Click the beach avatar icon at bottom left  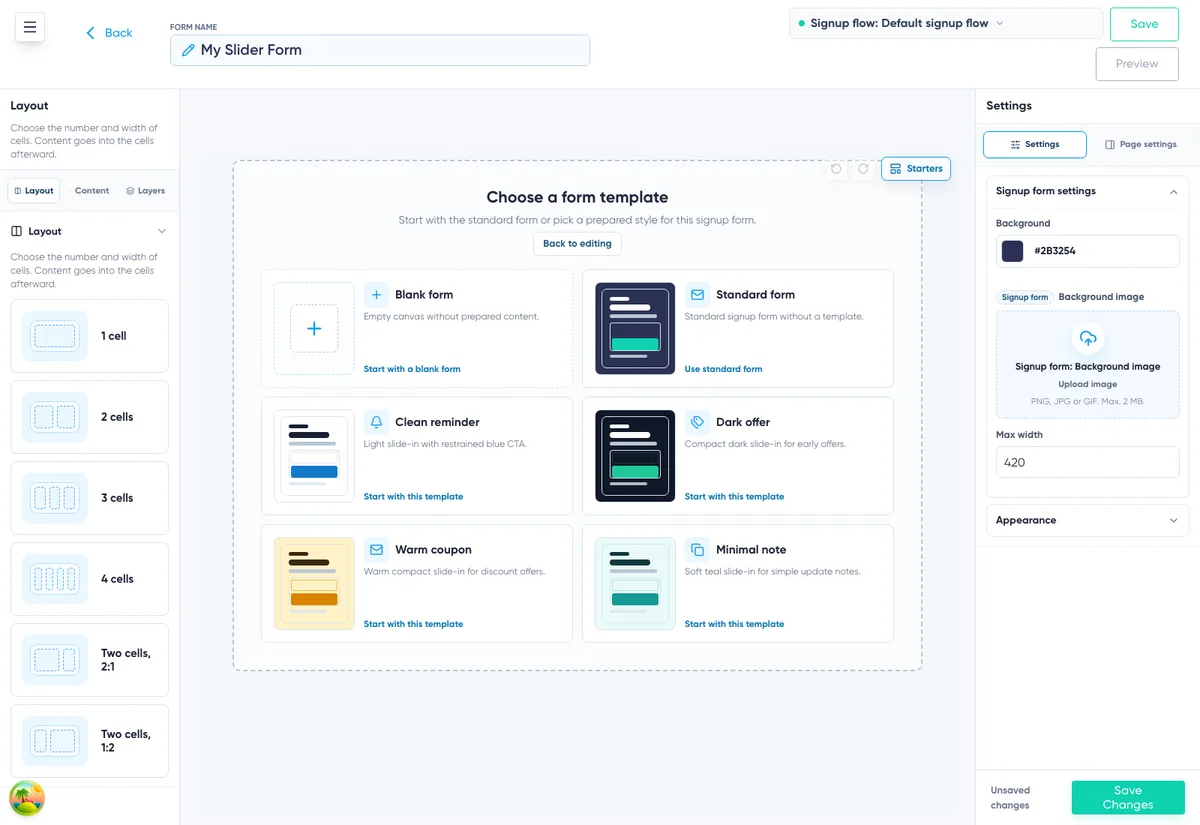tap(27, 798)
